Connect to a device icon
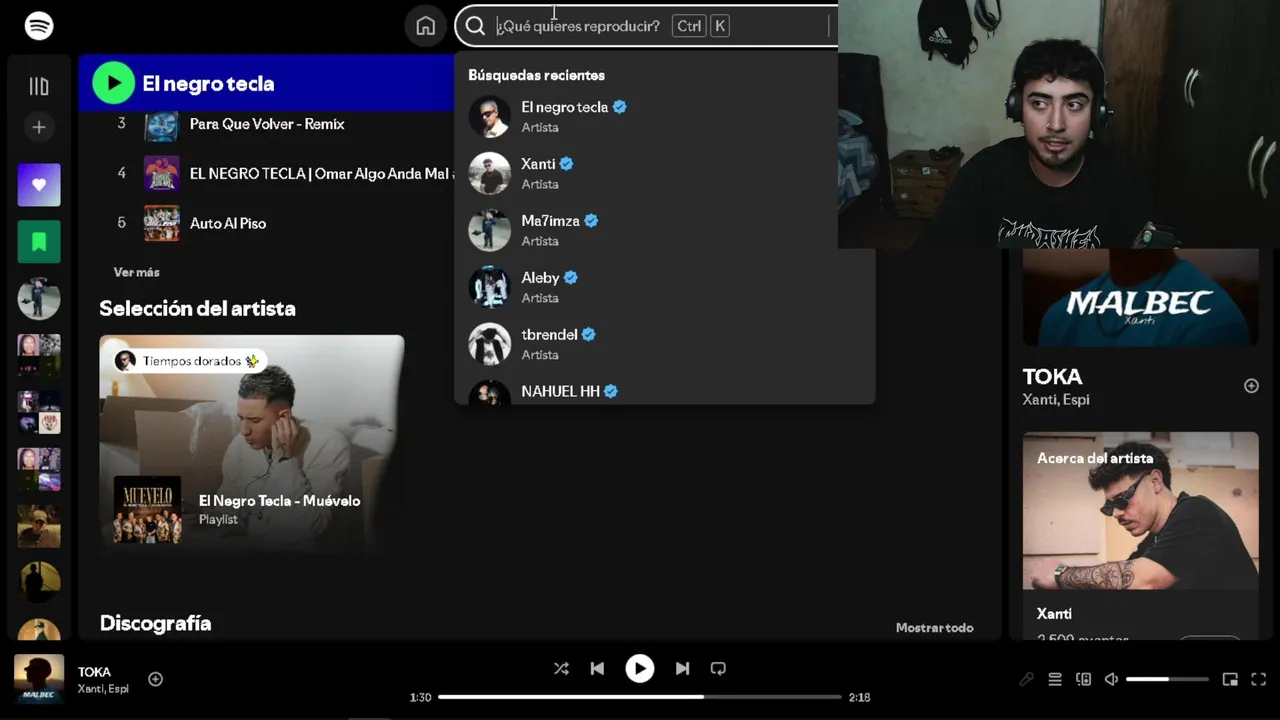 coord(1083,679)
